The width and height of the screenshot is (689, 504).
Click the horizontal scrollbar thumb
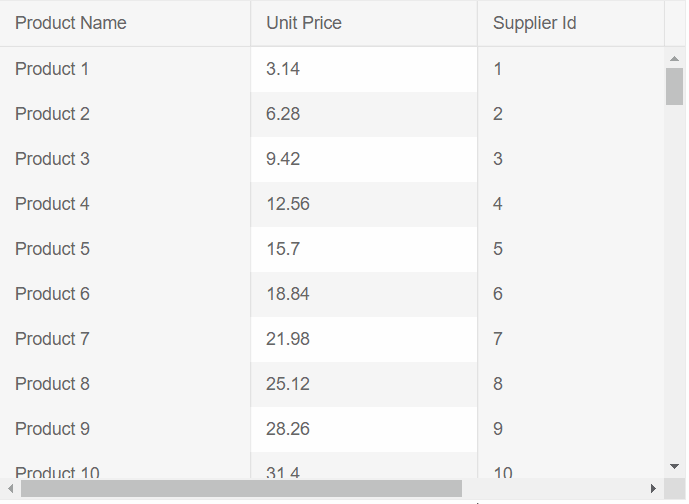pos(241,488)
